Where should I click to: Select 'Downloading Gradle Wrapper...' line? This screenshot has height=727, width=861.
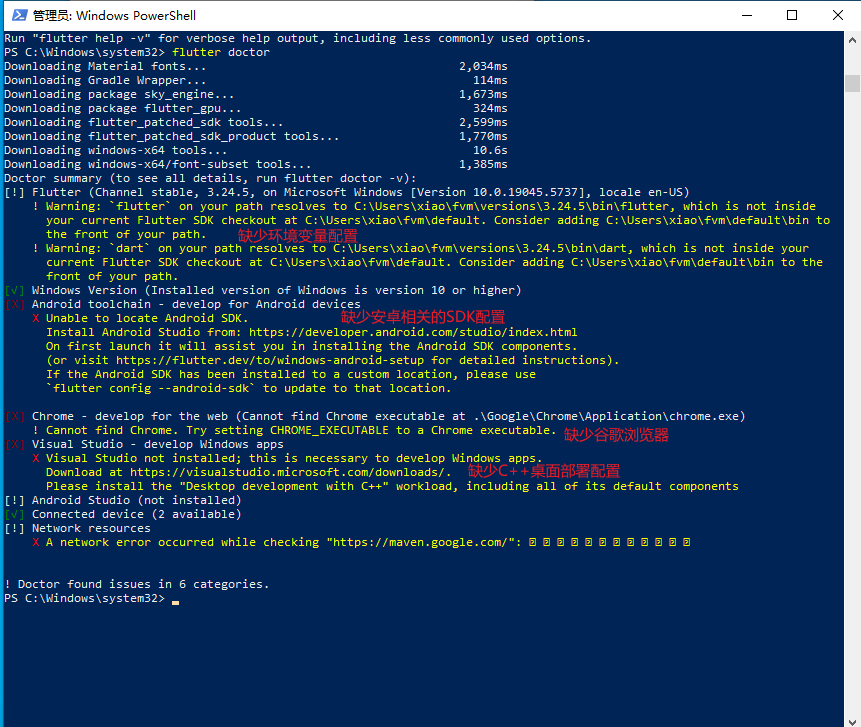(105, 80)
